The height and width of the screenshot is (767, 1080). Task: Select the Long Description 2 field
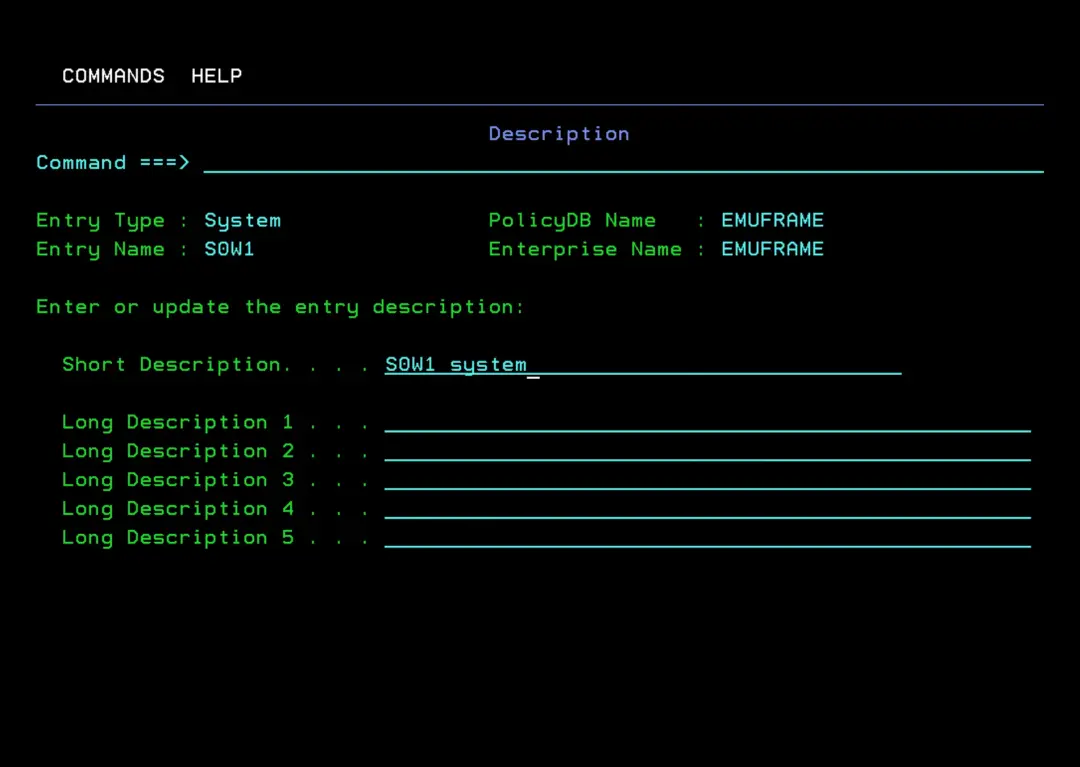707,451
